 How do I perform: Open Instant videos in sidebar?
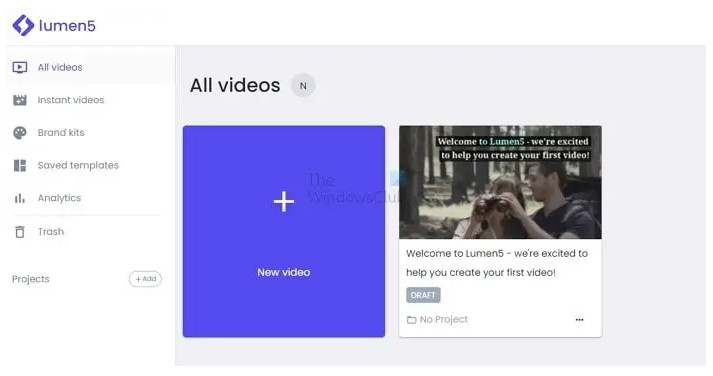click(70, 100)
